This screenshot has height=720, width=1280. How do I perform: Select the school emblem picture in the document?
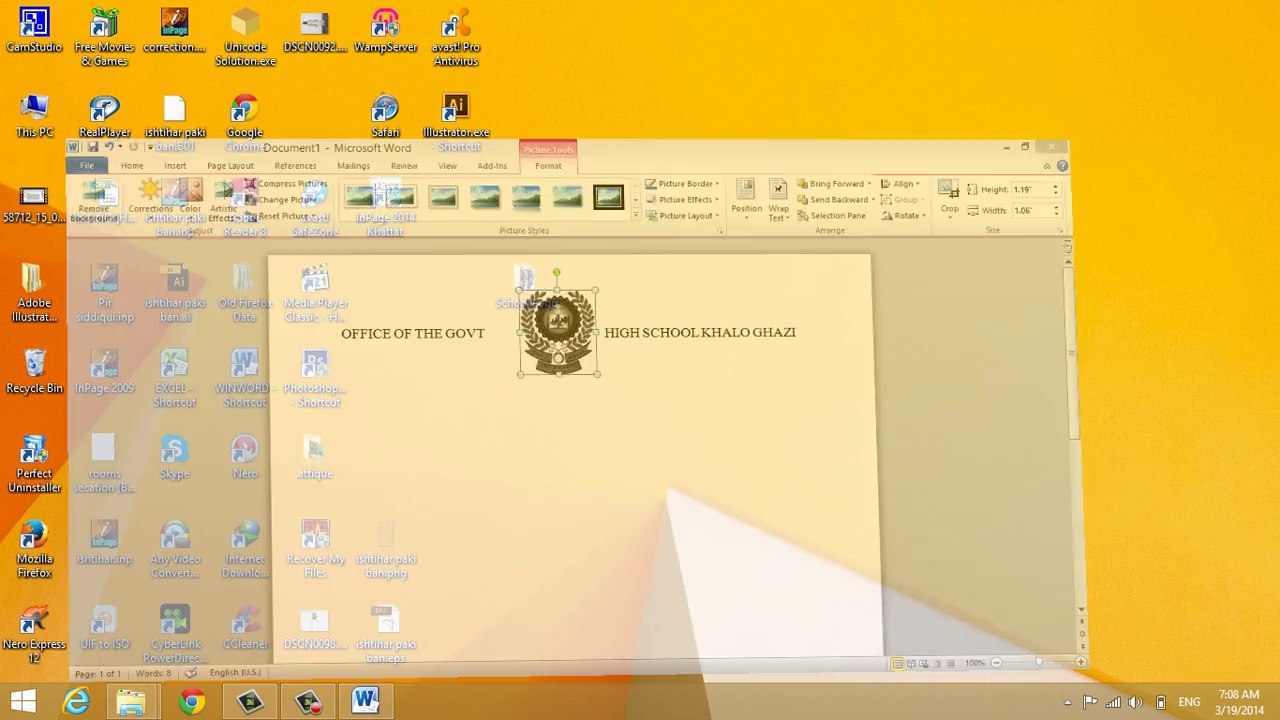pos(558,332)
